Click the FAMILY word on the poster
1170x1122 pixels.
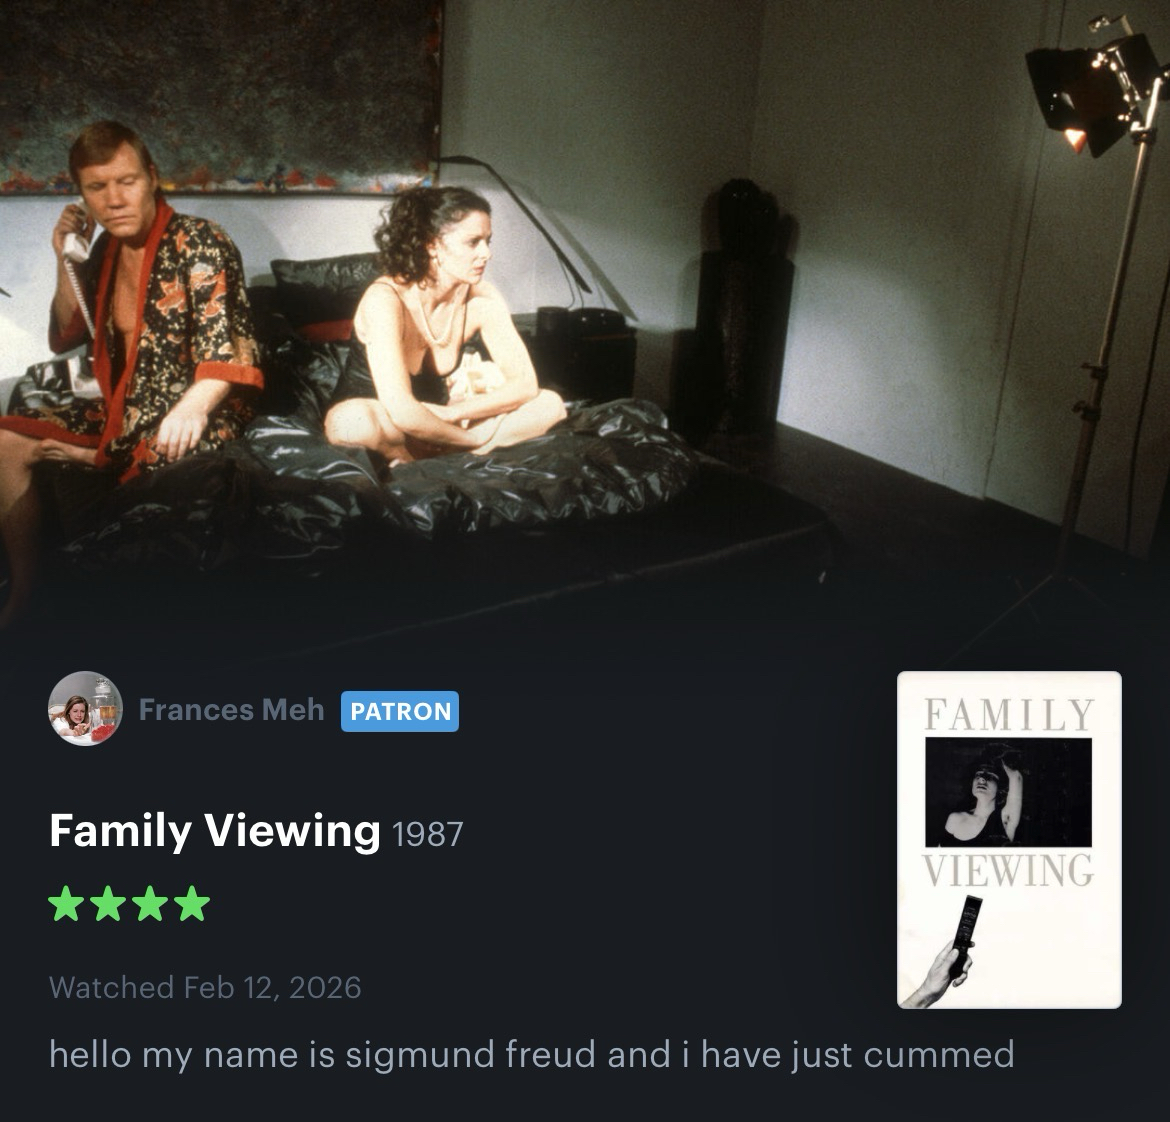click(1009, 714)
